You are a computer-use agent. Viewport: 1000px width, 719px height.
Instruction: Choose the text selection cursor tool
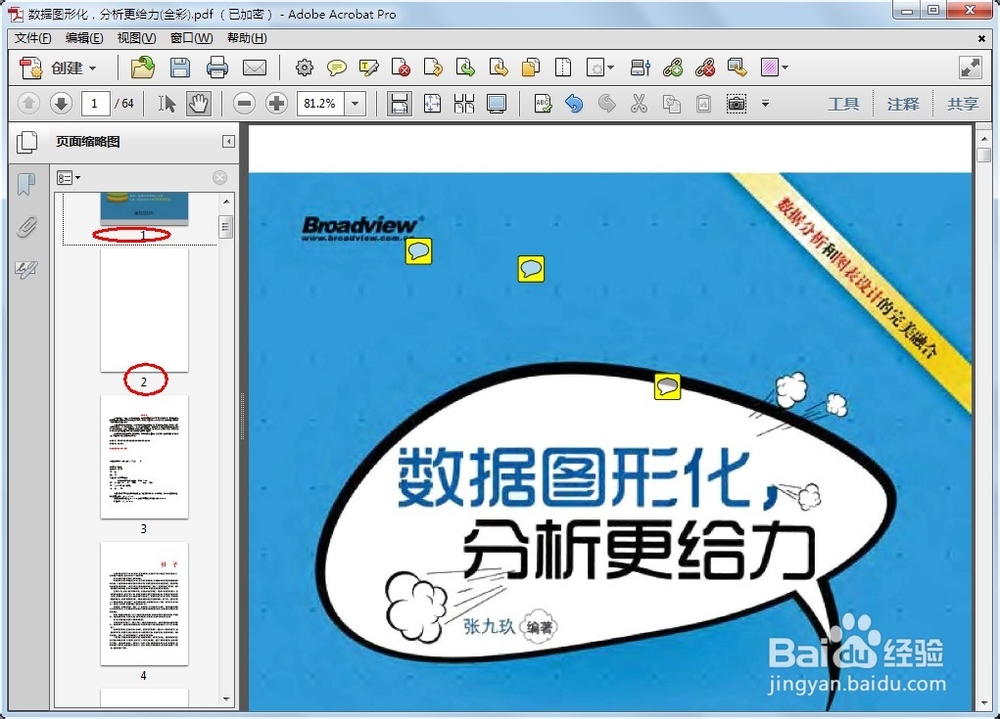pyautogui.click(x=166, y=103)
